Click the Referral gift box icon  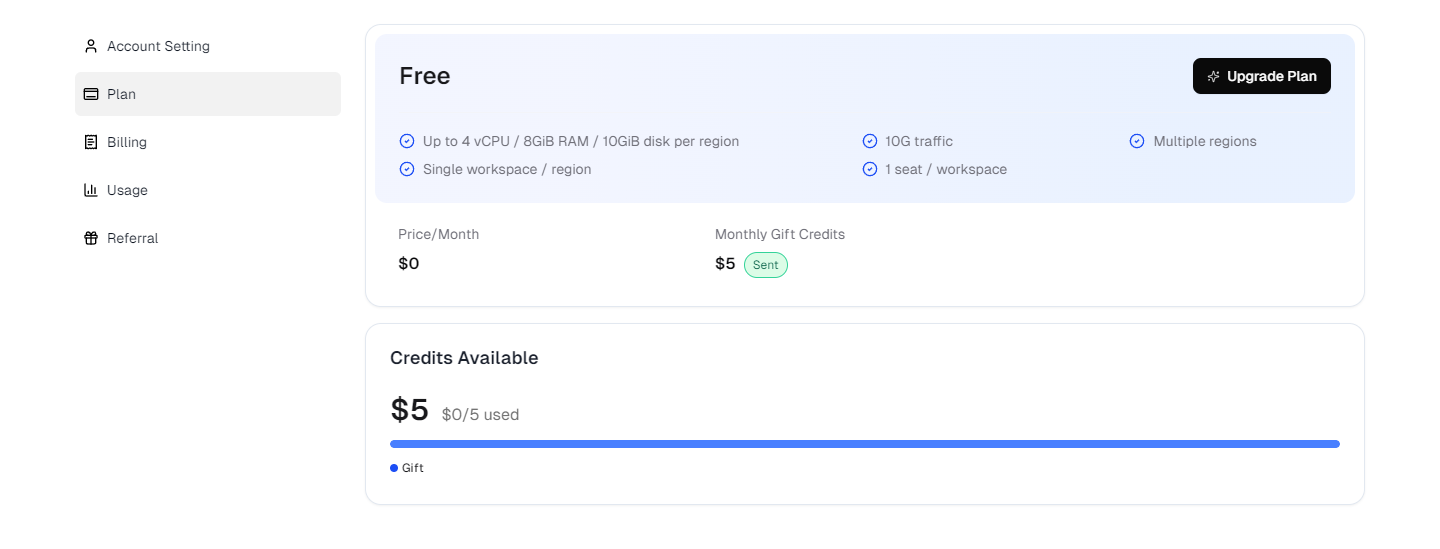[x=91, y=238]
